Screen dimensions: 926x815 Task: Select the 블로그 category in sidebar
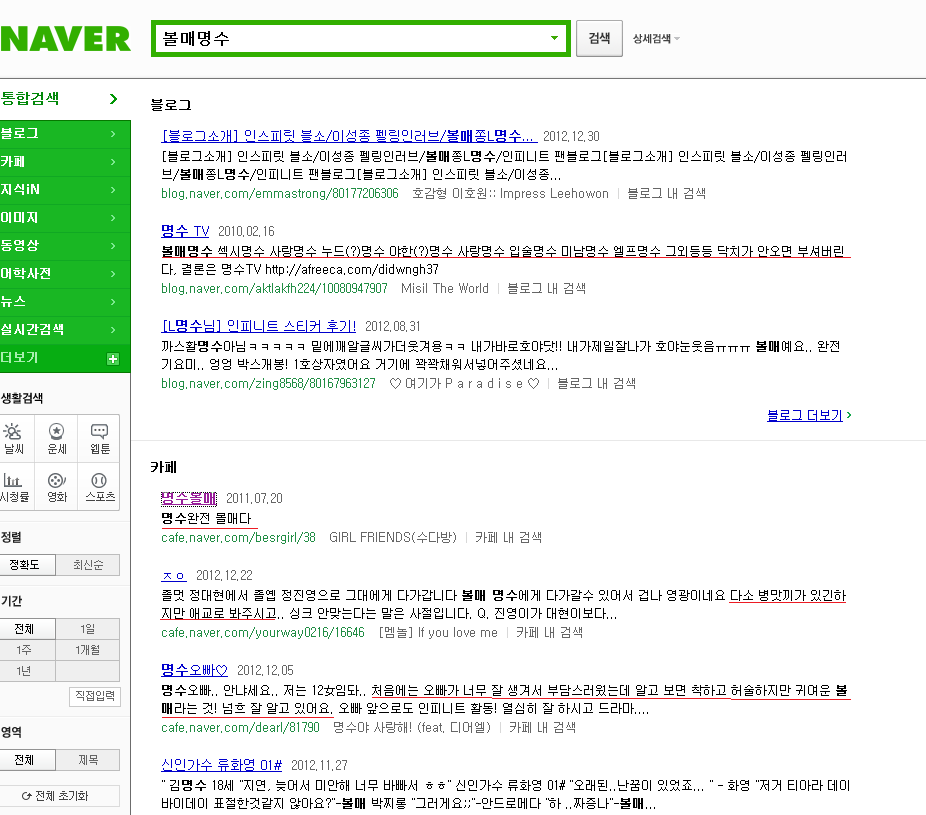tap(65, 133)
